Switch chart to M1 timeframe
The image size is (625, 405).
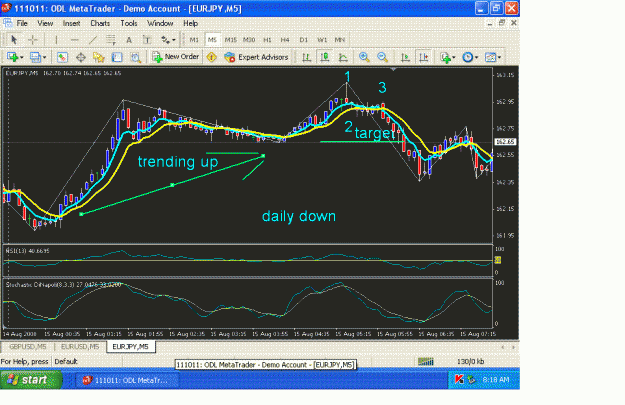[194, 39]
